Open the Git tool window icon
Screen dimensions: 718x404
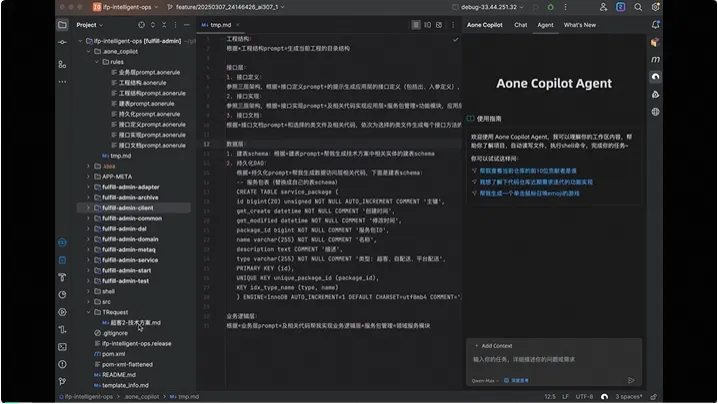pos(62,381)
